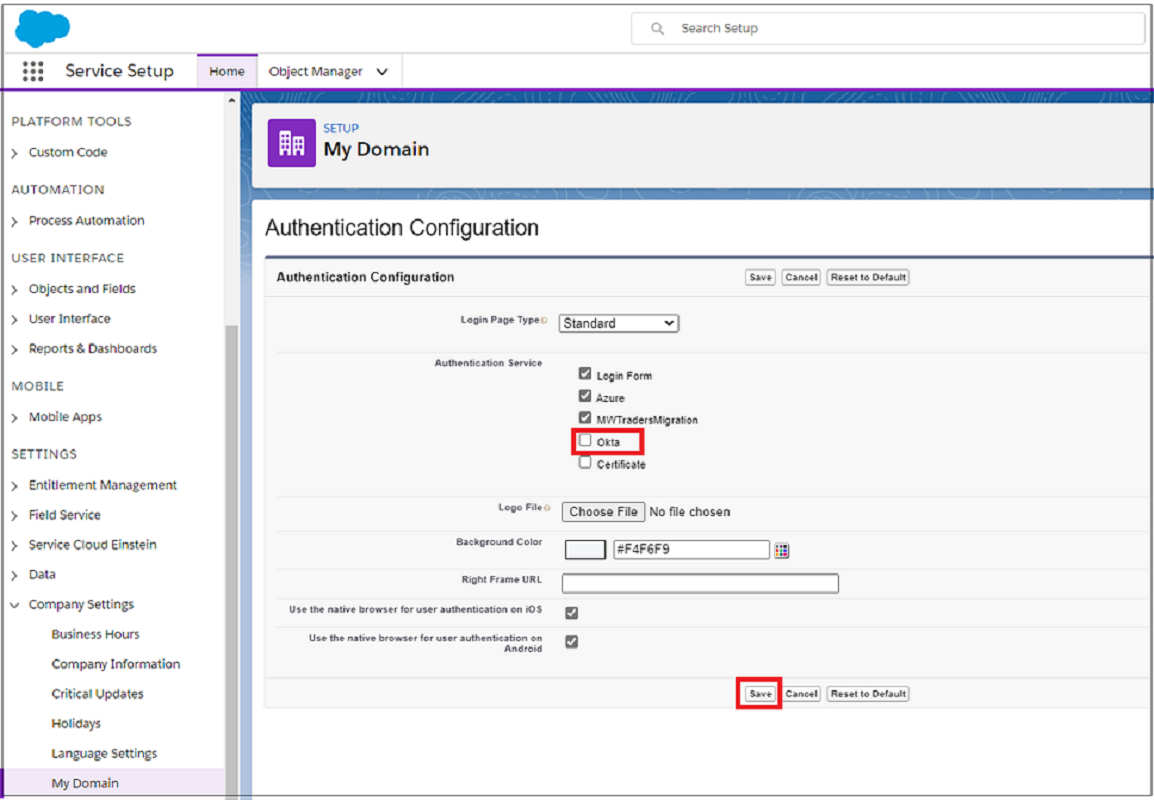Image resolution: width=1154 pixels, height=800 pixels.
Task: Click the Login Page Type help icon
Action: (x=545, y=322)
